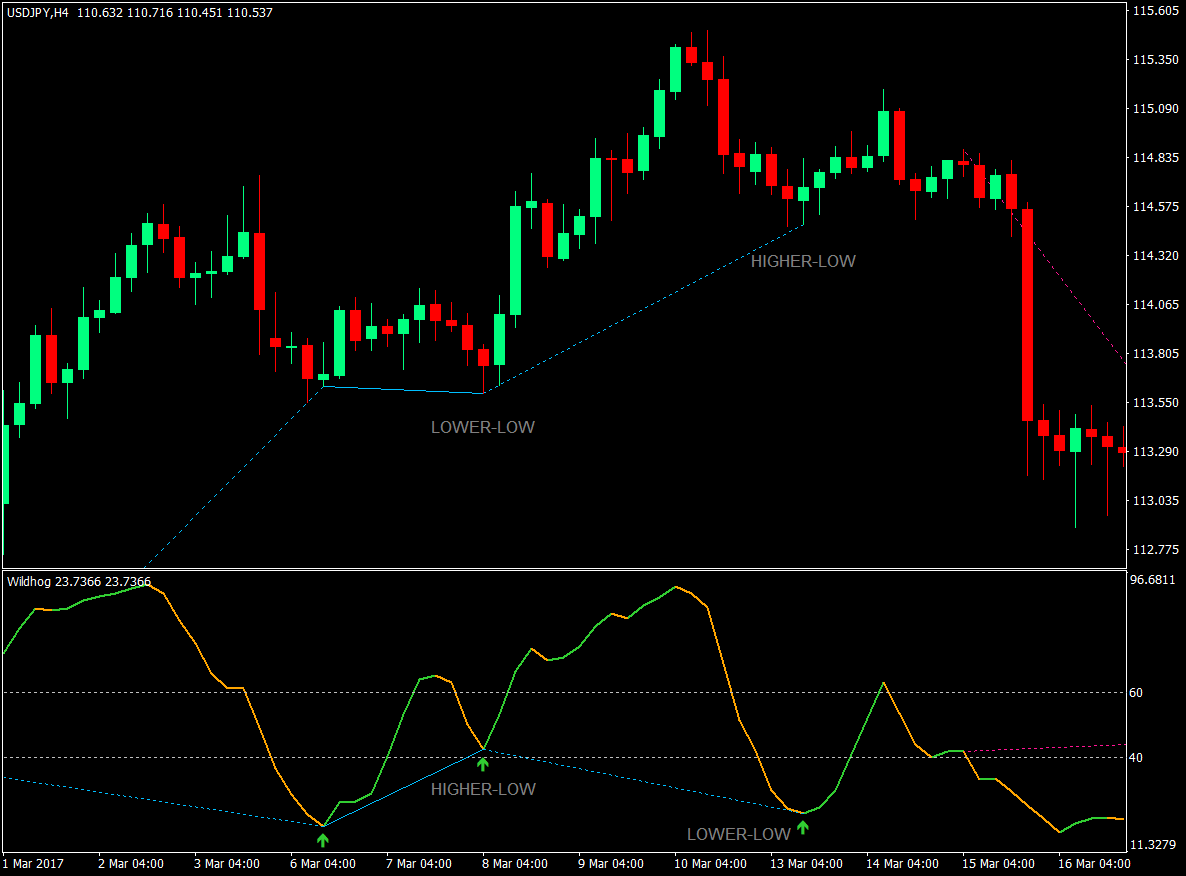This screenshot has height=876, width=1186.
Task: Click the HIGHER-LOW text label on the price chart
Action: point(805,261)
